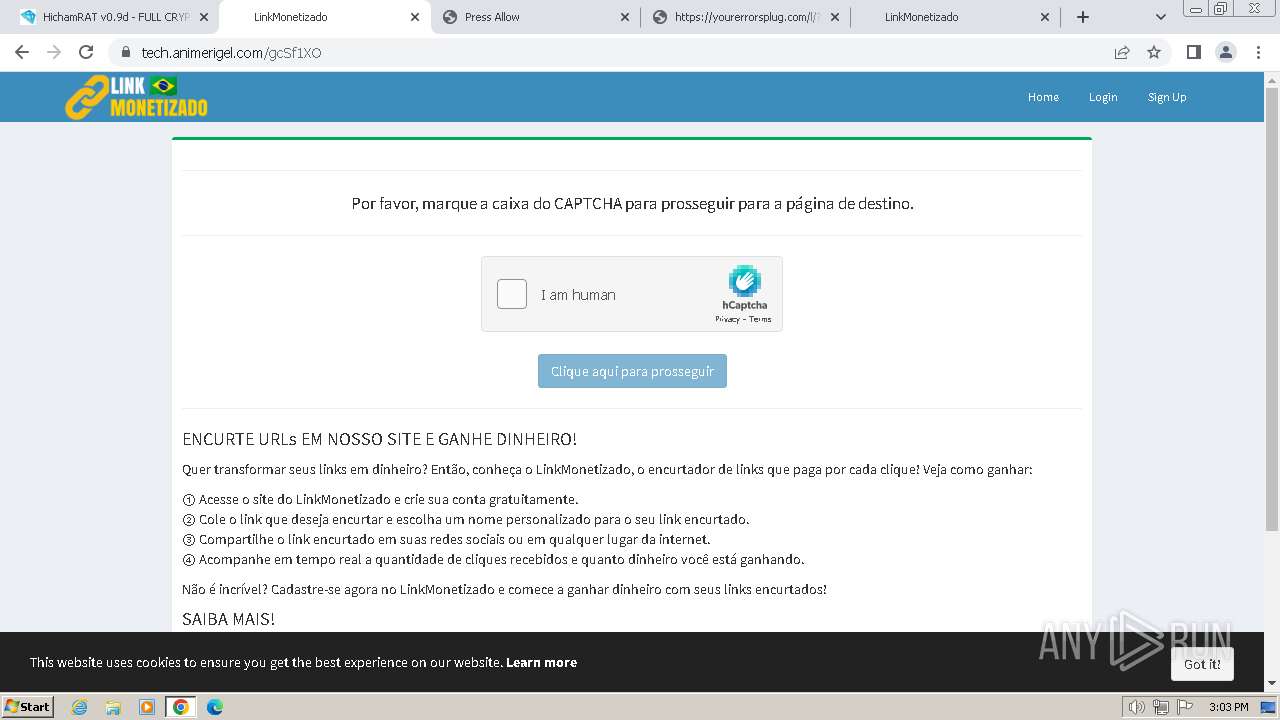Expand the tab search chevron
Viewport: 1280px width, 720px height.
click(1160, 17)
